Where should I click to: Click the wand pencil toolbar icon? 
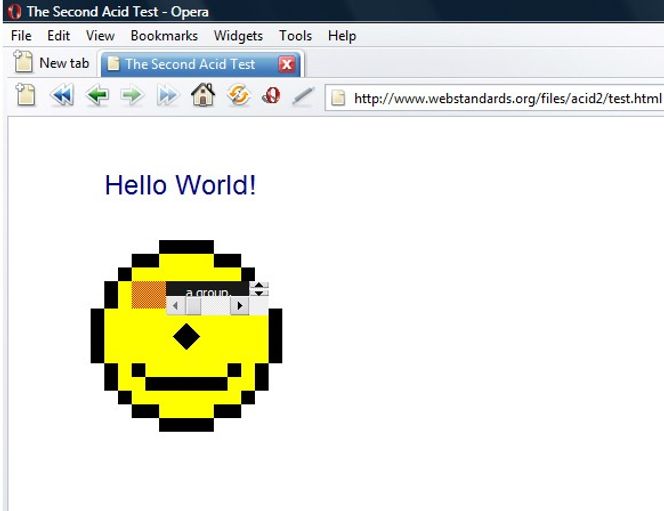click(x=304, y=96)
